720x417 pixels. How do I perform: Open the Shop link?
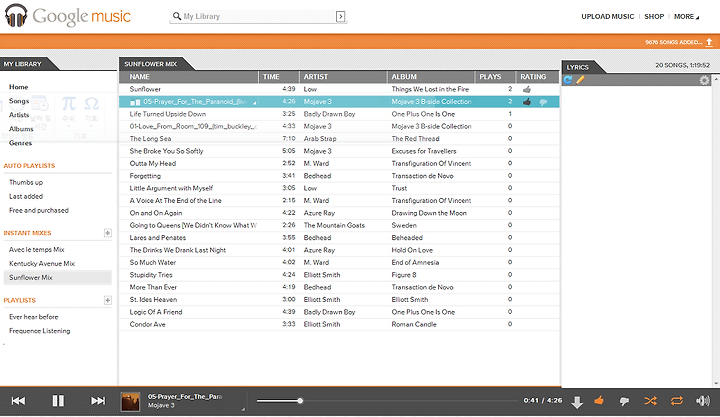click(654, 17)
